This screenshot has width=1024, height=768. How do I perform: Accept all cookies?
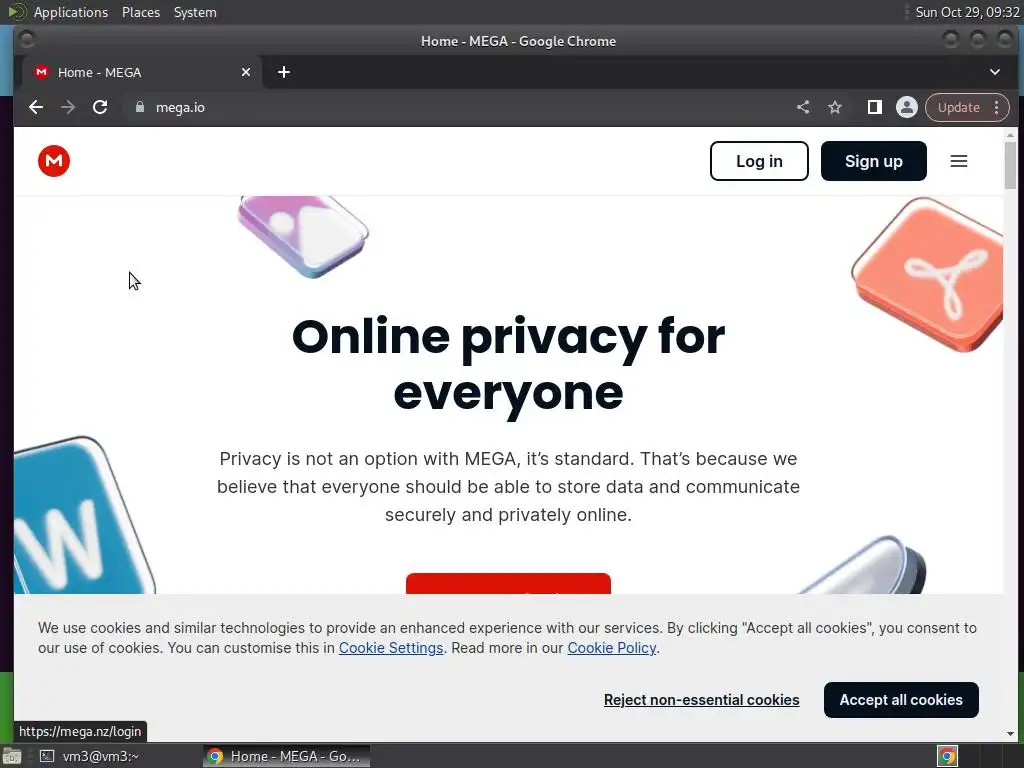point(901,699)
